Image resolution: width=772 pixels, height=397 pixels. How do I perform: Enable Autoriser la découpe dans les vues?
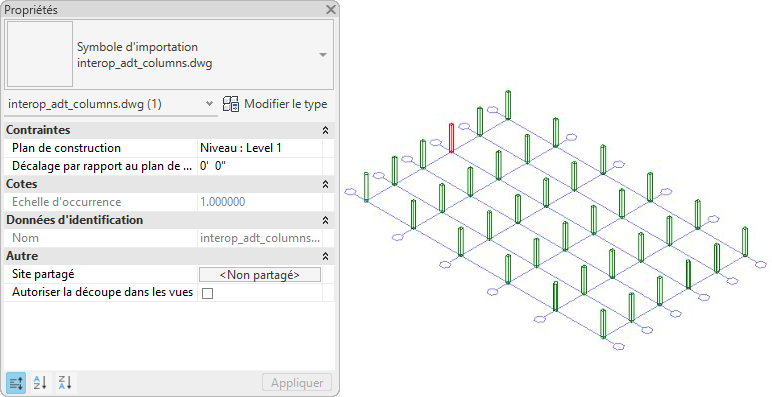click(x=208, y=293)
